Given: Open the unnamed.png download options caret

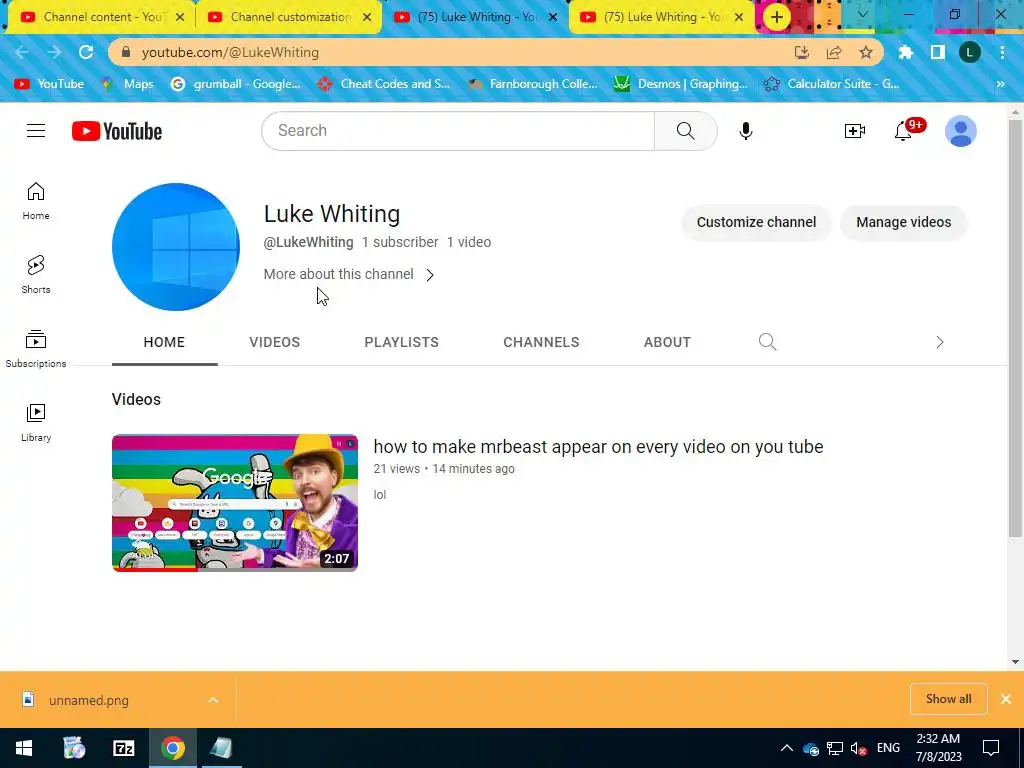Looking at the screenshot, I should point(213,700).
